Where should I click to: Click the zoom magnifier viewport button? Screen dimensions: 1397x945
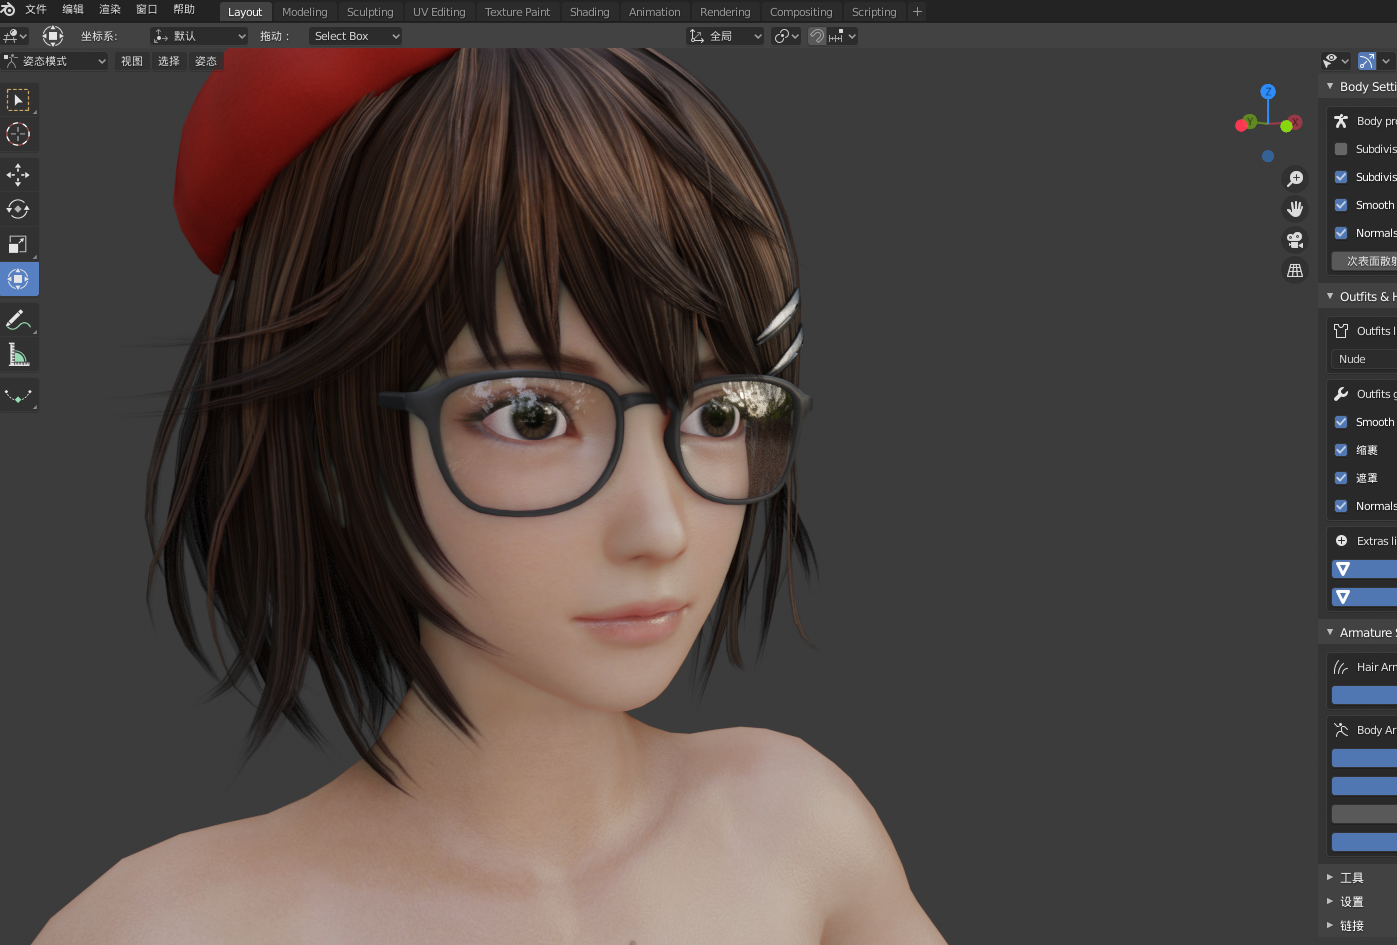click(x=1295, y=178)
